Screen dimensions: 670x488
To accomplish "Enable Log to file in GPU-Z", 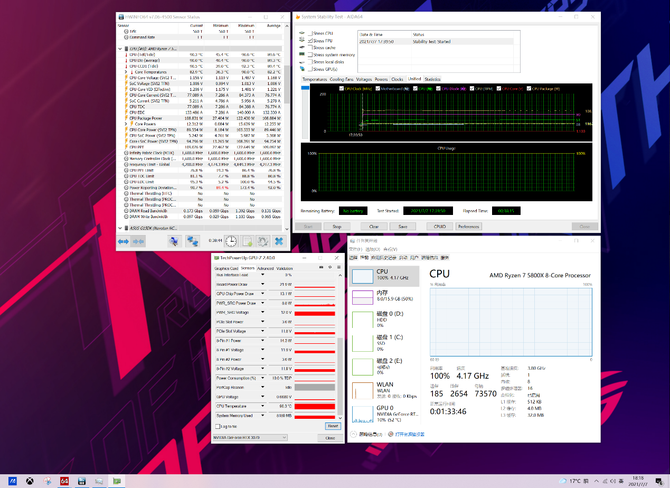I will point(217,426).
